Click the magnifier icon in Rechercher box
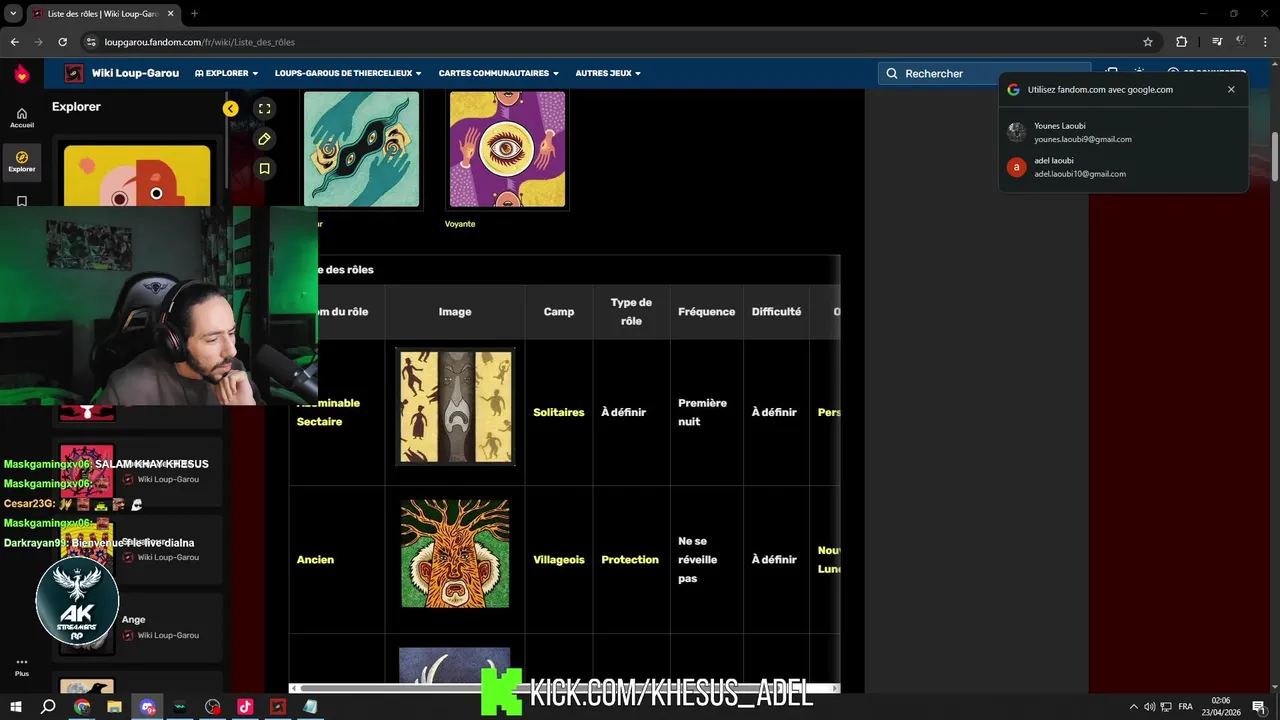This screenshot has width=1280, height=720. pos(892,73)
